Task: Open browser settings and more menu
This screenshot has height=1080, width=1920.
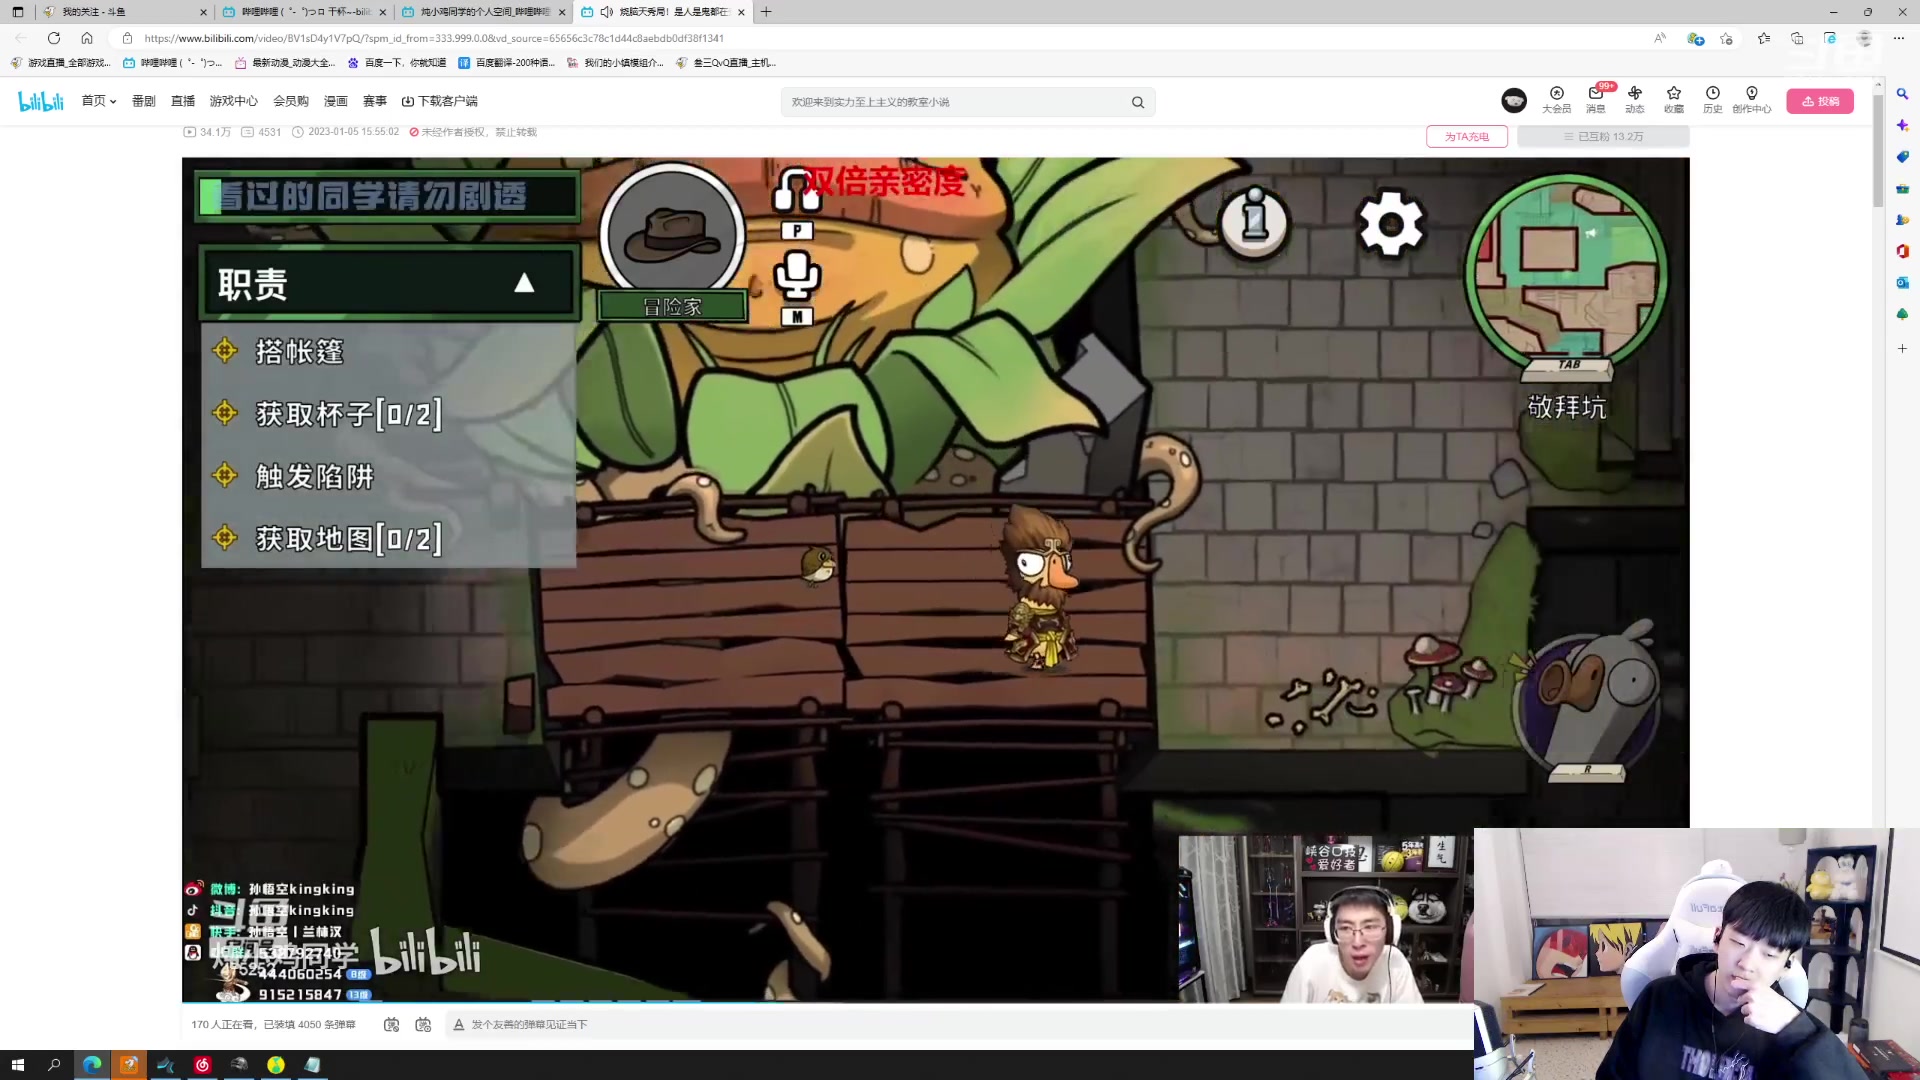Action: (1901, 38)
